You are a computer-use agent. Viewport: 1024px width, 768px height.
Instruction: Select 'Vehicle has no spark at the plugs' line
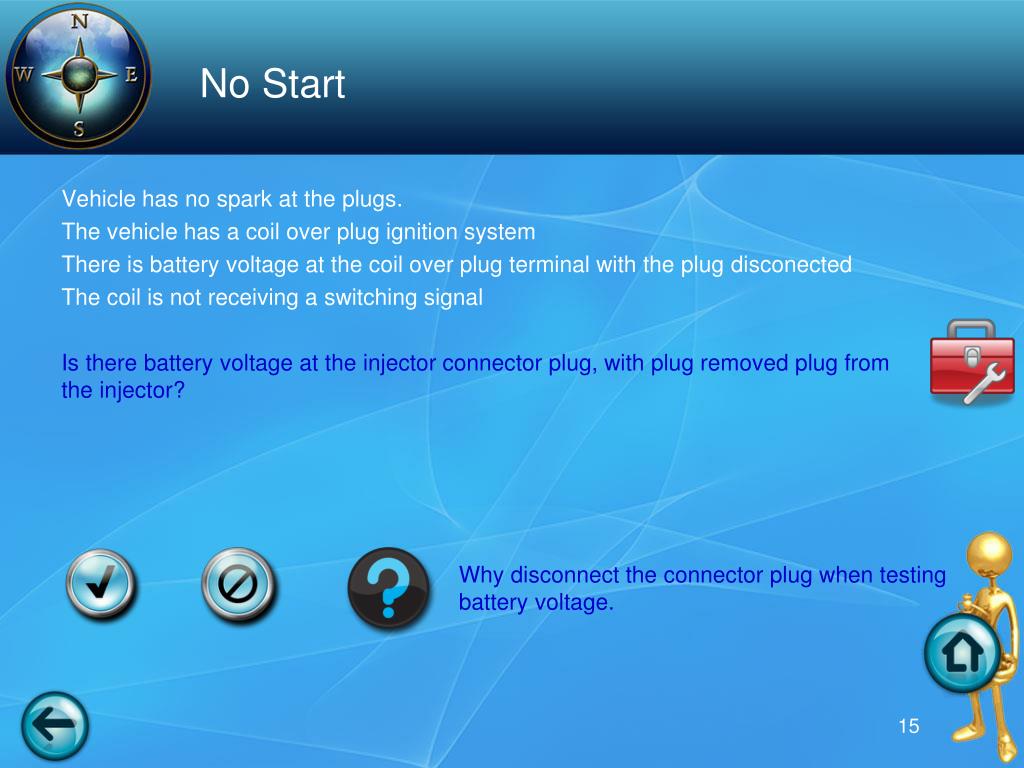click(x=232, y=199)
